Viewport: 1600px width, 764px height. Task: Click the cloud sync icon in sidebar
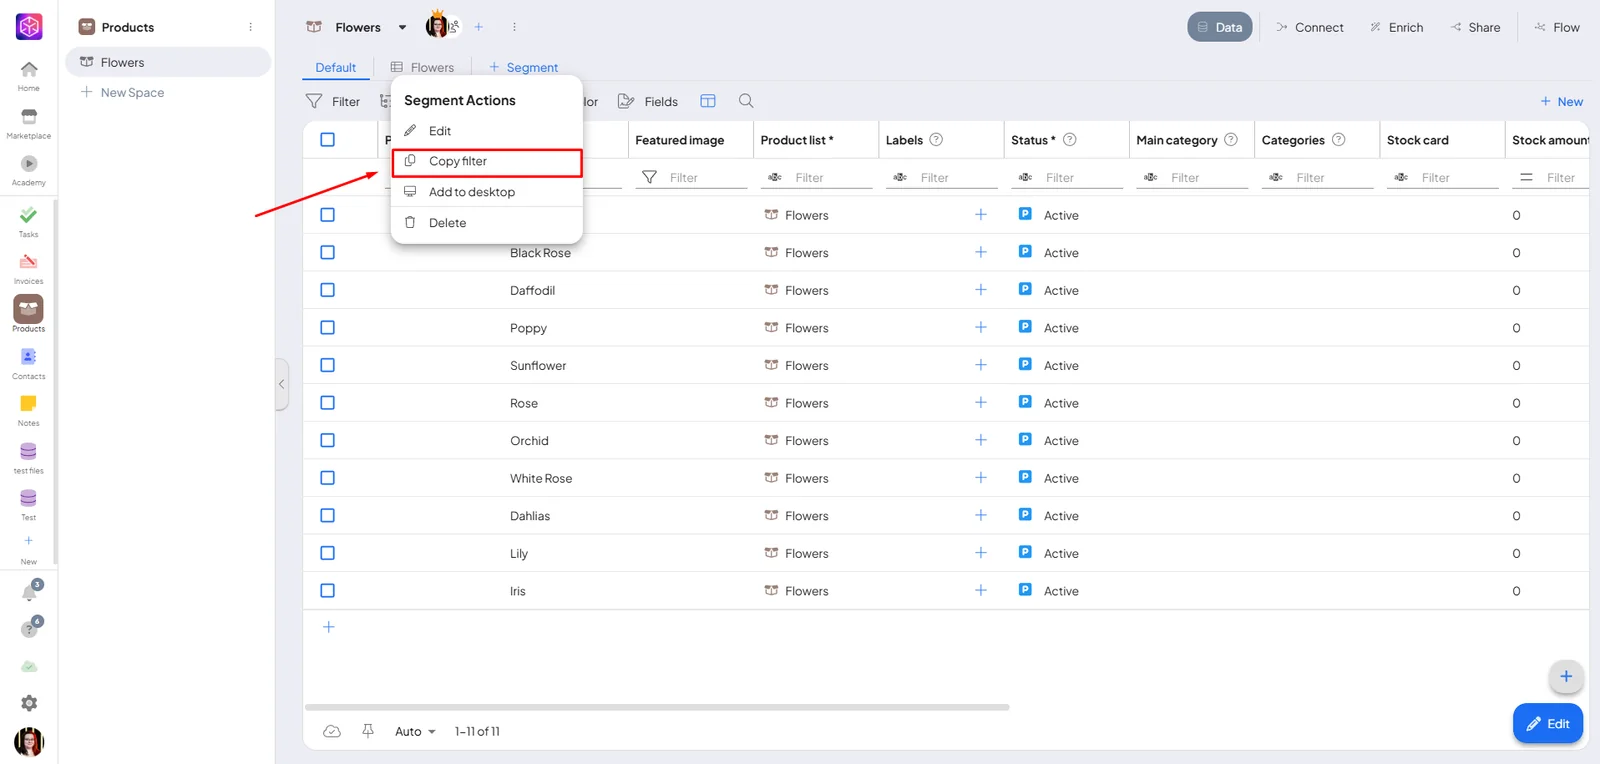[x=29, y=666]
